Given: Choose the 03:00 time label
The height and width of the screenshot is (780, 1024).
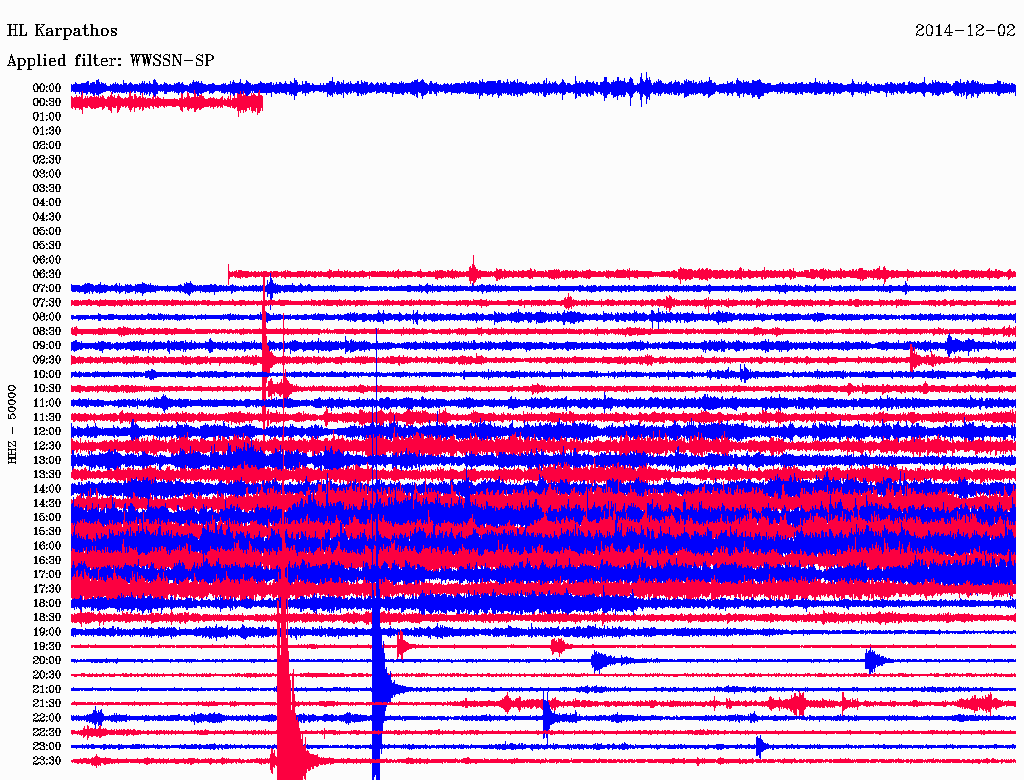Looking at the screenshot, I should pos(47,174).
